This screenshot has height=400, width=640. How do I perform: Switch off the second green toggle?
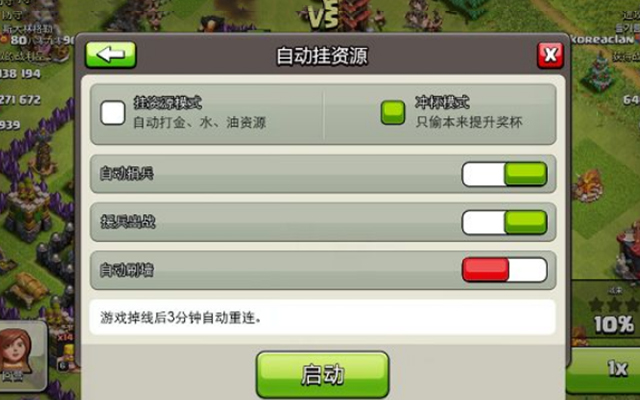pos(504,222)
